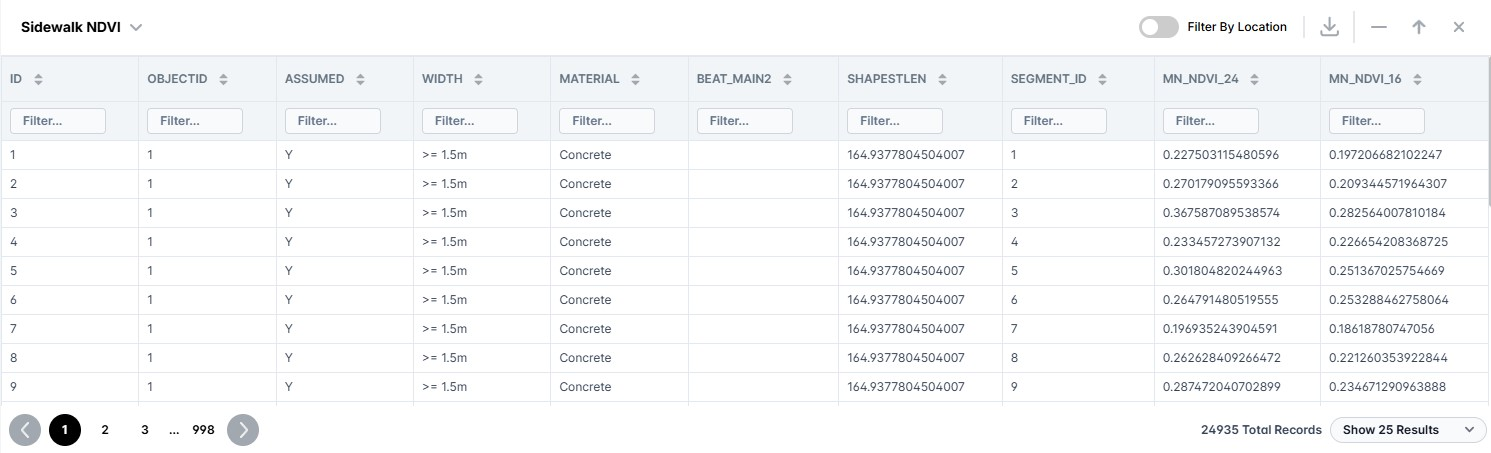Sort by BEAT_MAIN2 column
The image size is (1491, 453).
787,79
